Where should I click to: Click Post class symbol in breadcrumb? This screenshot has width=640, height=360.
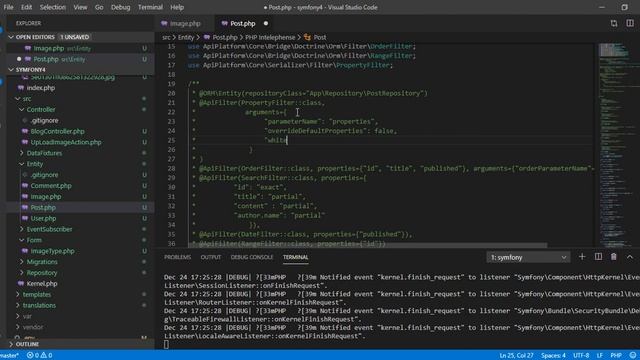pos(320,37)
